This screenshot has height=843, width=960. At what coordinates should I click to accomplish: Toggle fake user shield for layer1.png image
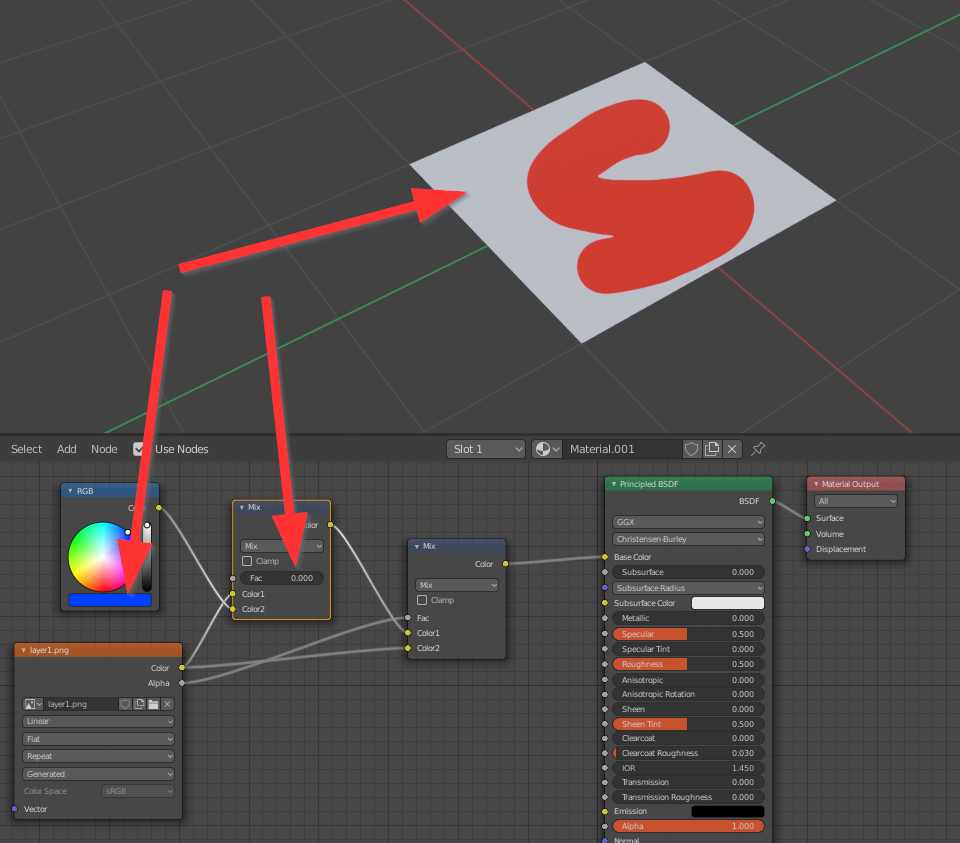[x=125, y=704]
